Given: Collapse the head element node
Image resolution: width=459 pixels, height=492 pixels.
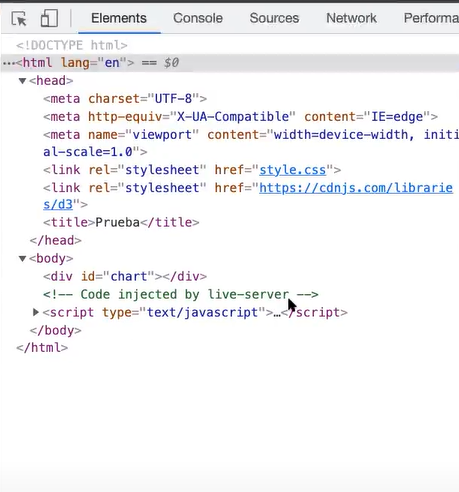Looking at the screenshot, I should pos(22,81).
